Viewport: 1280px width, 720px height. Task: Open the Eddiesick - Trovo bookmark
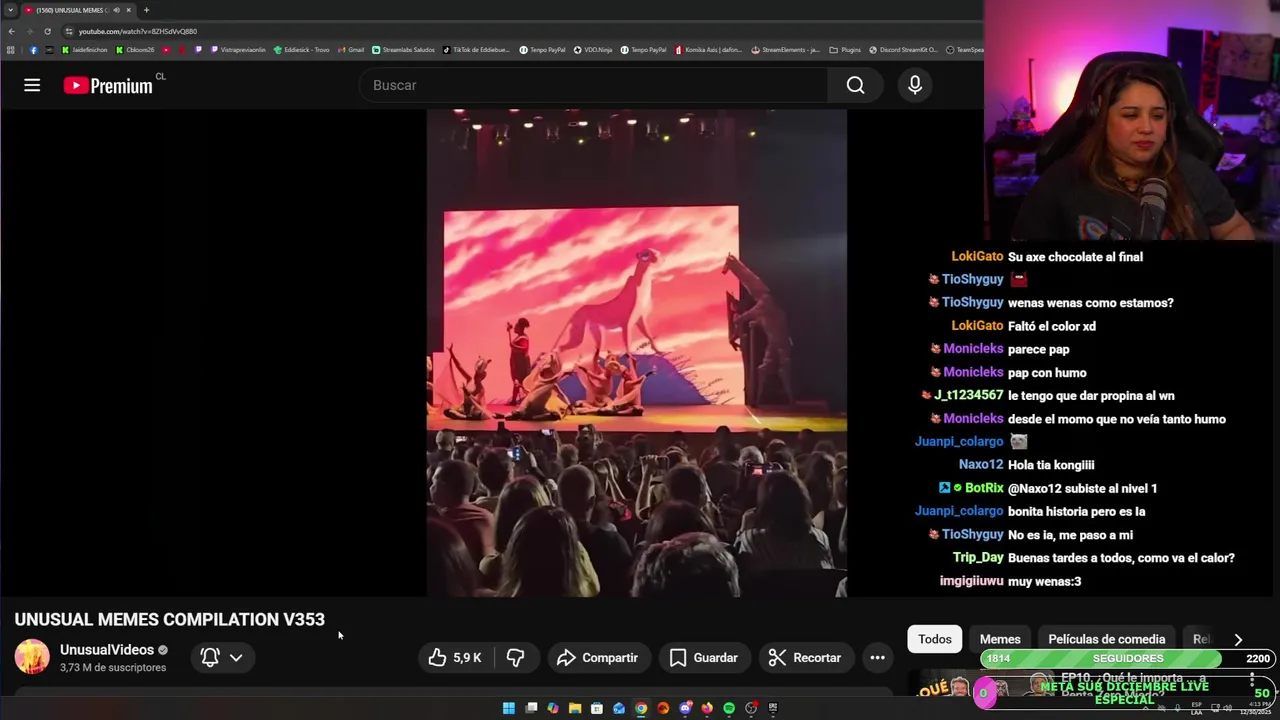301,50
